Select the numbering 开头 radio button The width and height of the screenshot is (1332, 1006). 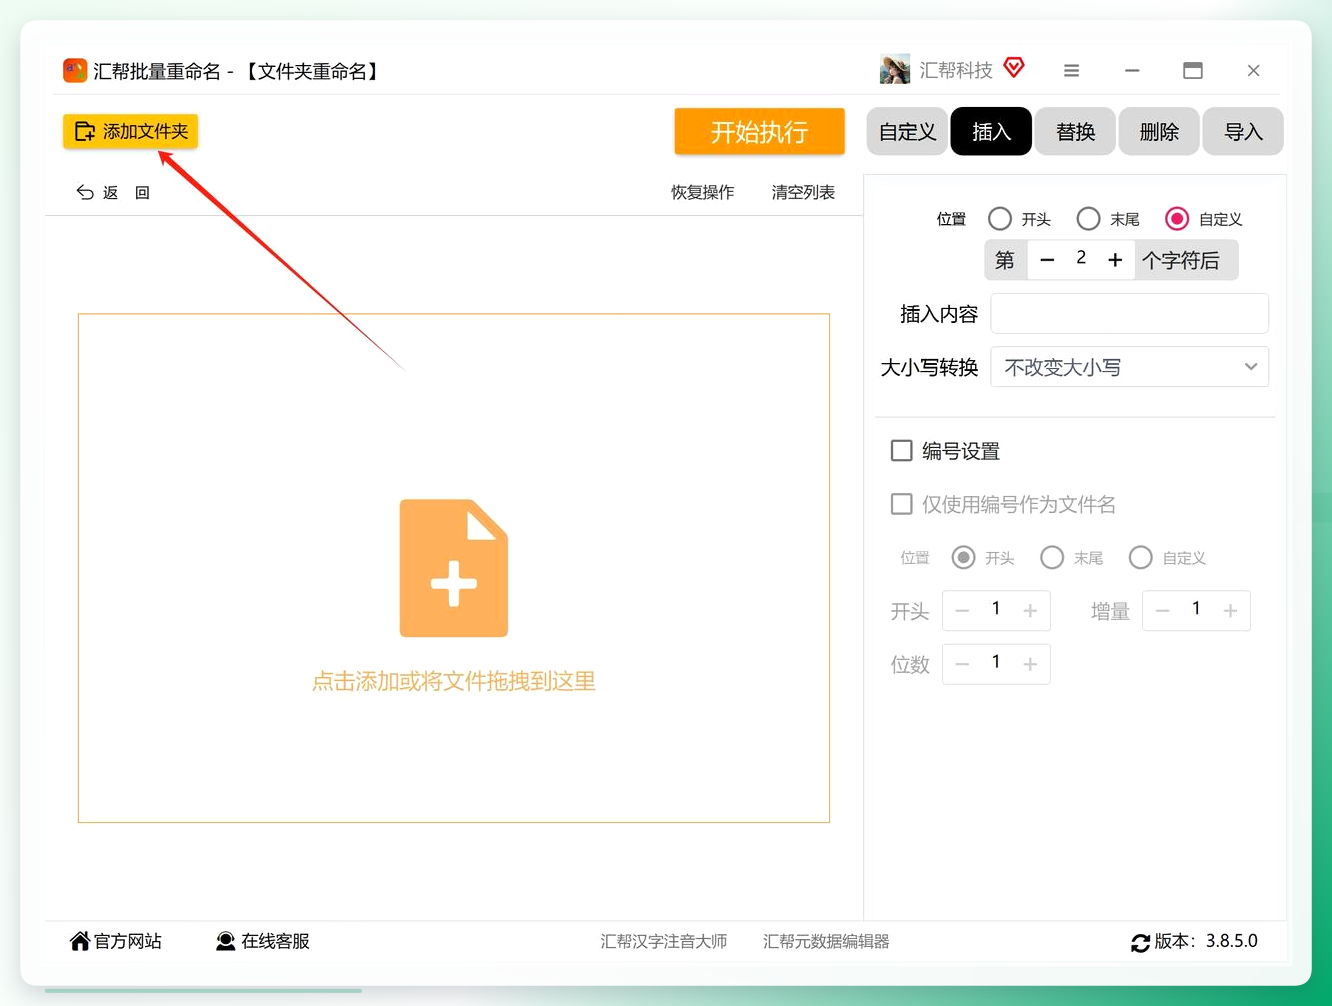(x=963, y=557)
